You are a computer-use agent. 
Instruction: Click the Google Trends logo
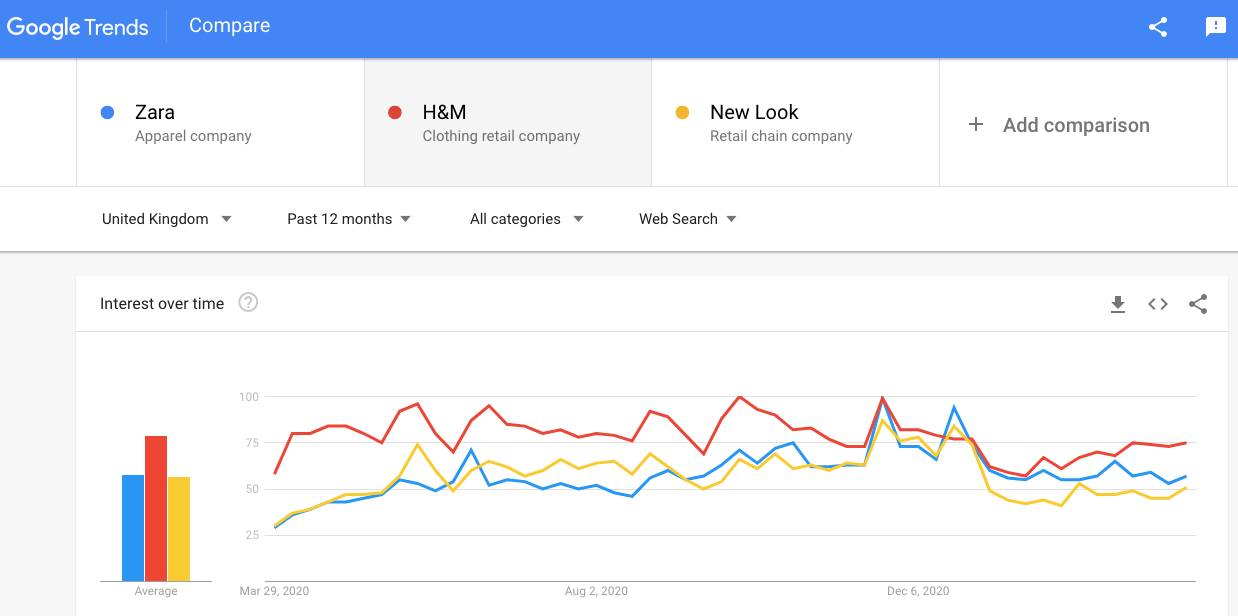(x=78, y=27)
